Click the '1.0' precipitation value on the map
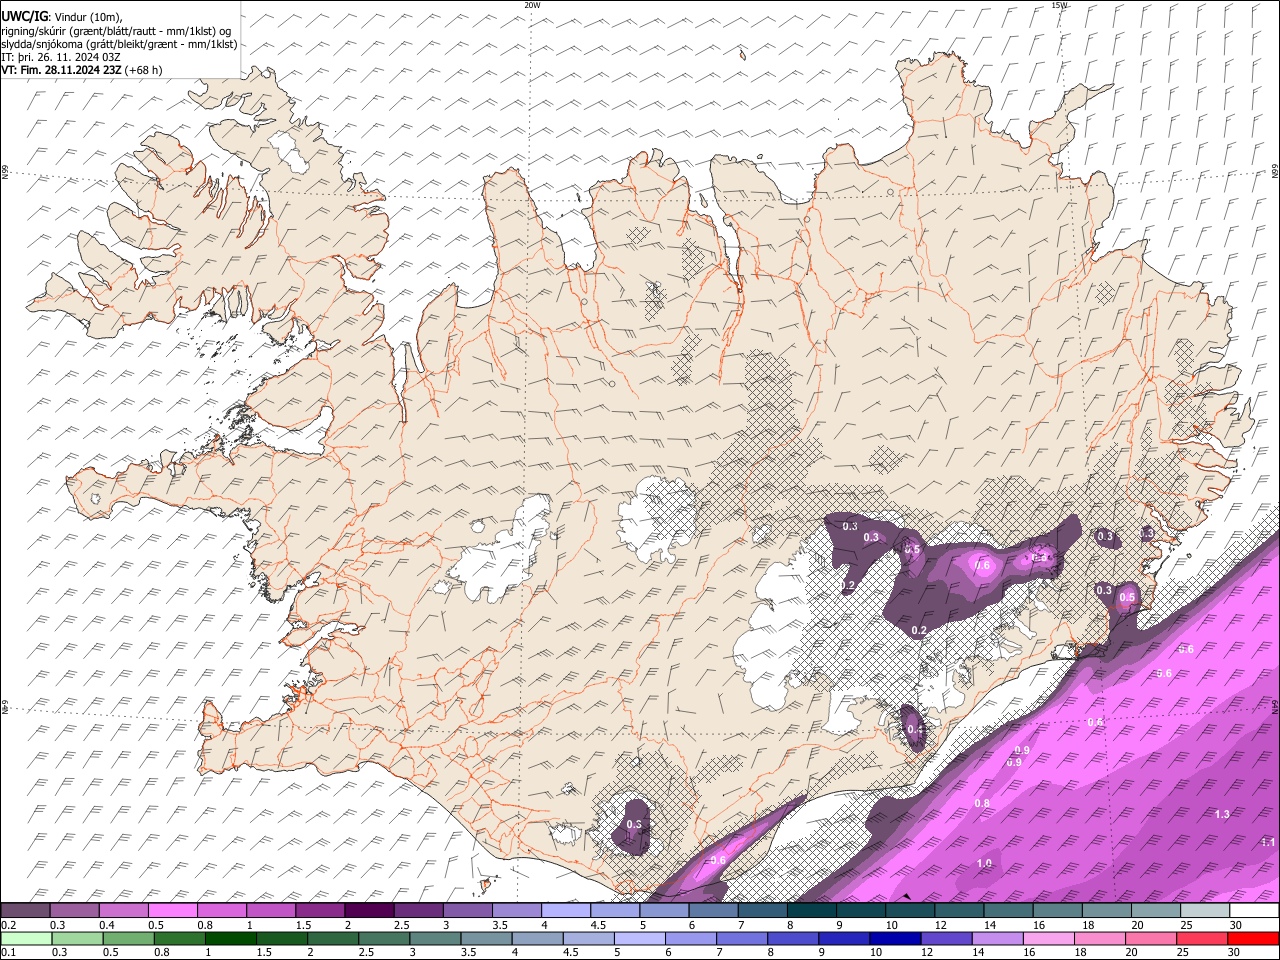 point(984,864)
